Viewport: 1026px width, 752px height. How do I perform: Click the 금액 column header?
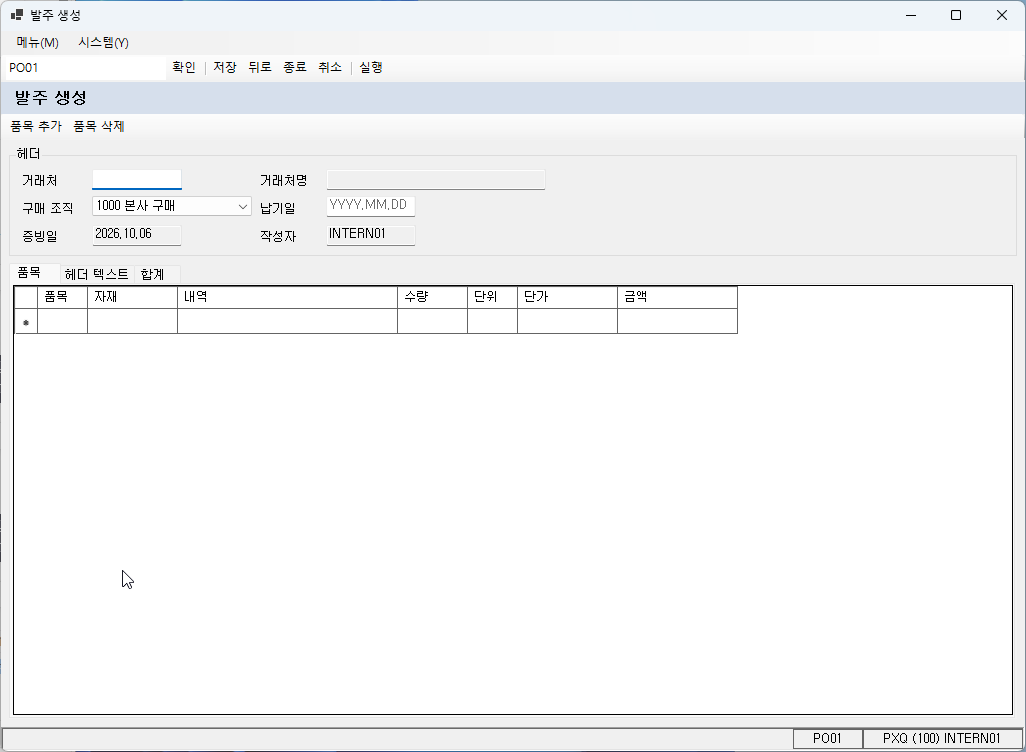pos(677,297)
